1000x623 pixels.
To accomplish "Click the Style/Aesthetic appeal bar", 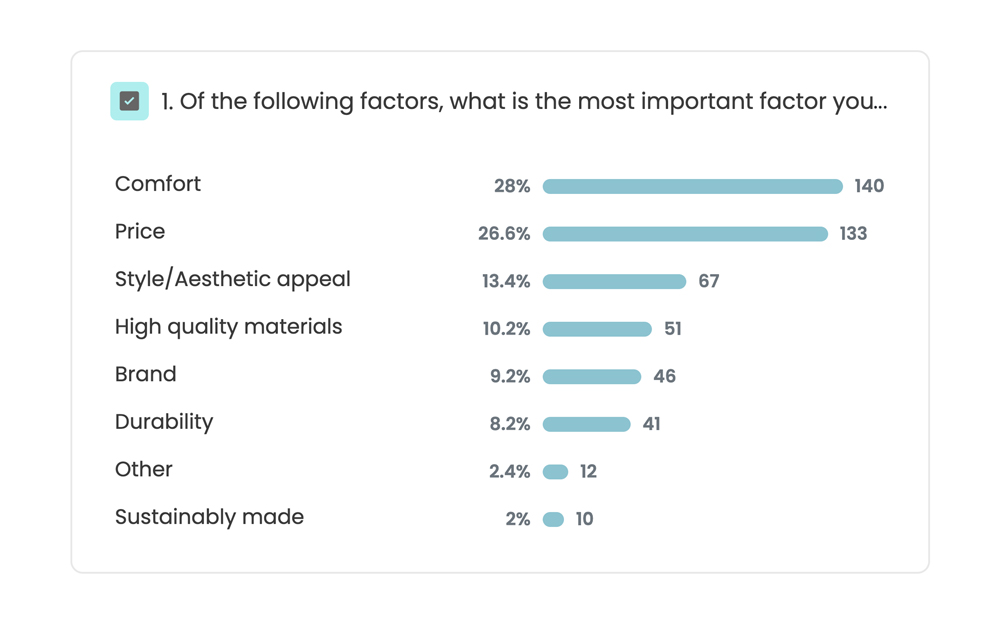I will pyautogui.click(x=614, y=282).
